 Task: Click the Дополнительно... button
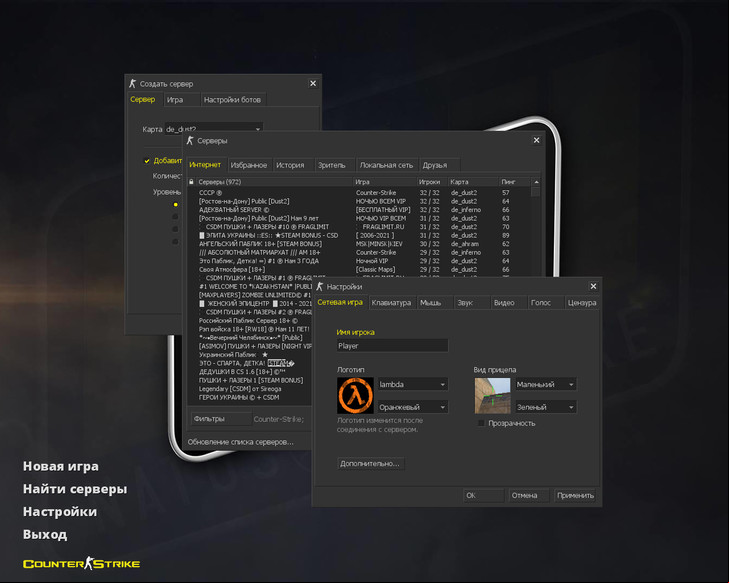(x=370, y=464)
